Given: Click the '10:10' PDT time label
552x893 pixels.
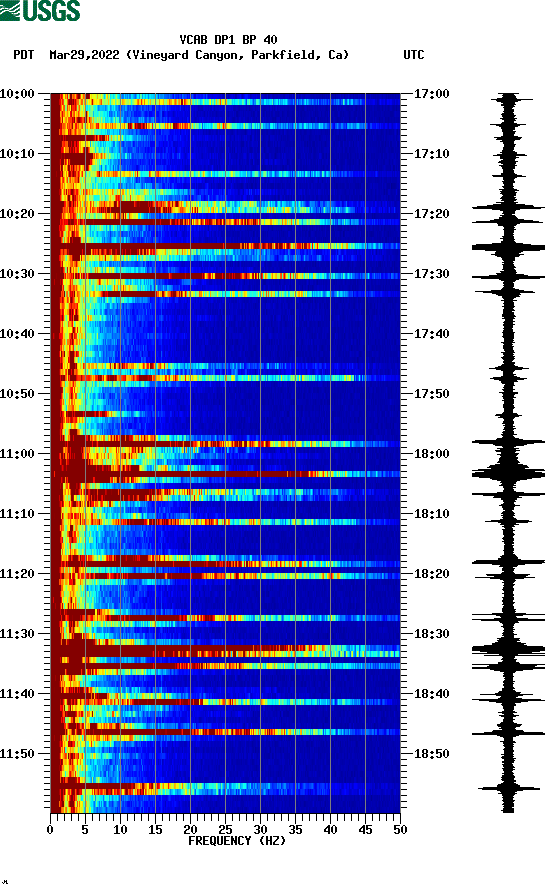Looking at the screenshot, I should click(x=17, y=154).
